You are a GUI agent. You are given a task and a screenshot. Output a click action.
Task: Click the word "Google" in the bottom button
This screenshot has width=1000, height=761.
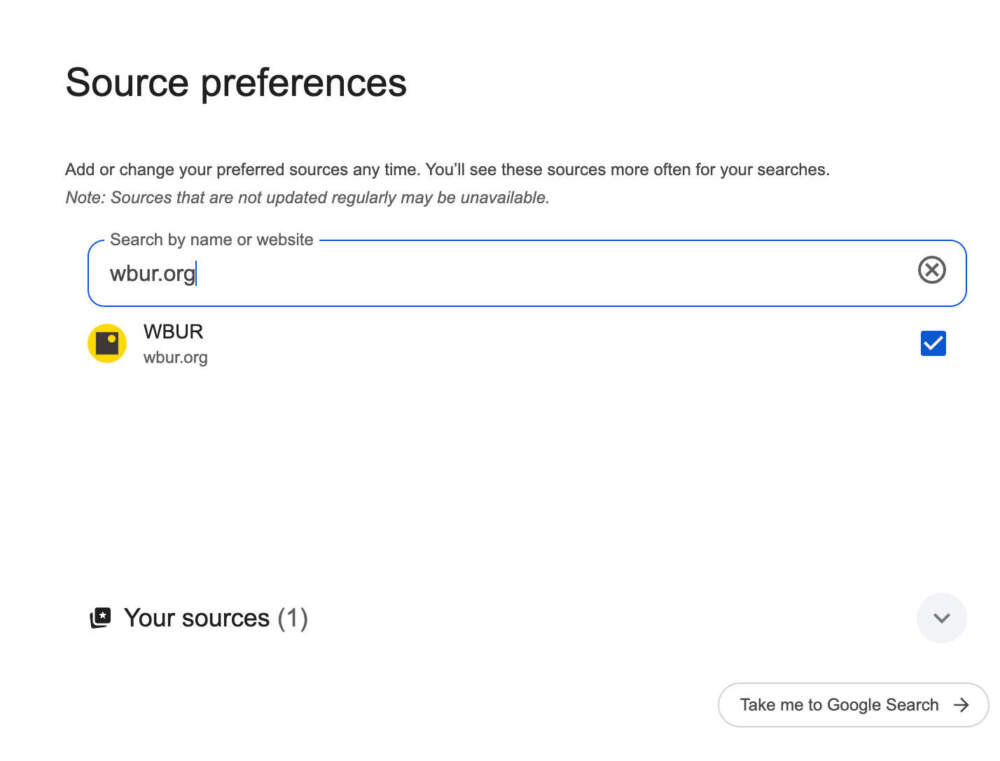click(854, 705)
